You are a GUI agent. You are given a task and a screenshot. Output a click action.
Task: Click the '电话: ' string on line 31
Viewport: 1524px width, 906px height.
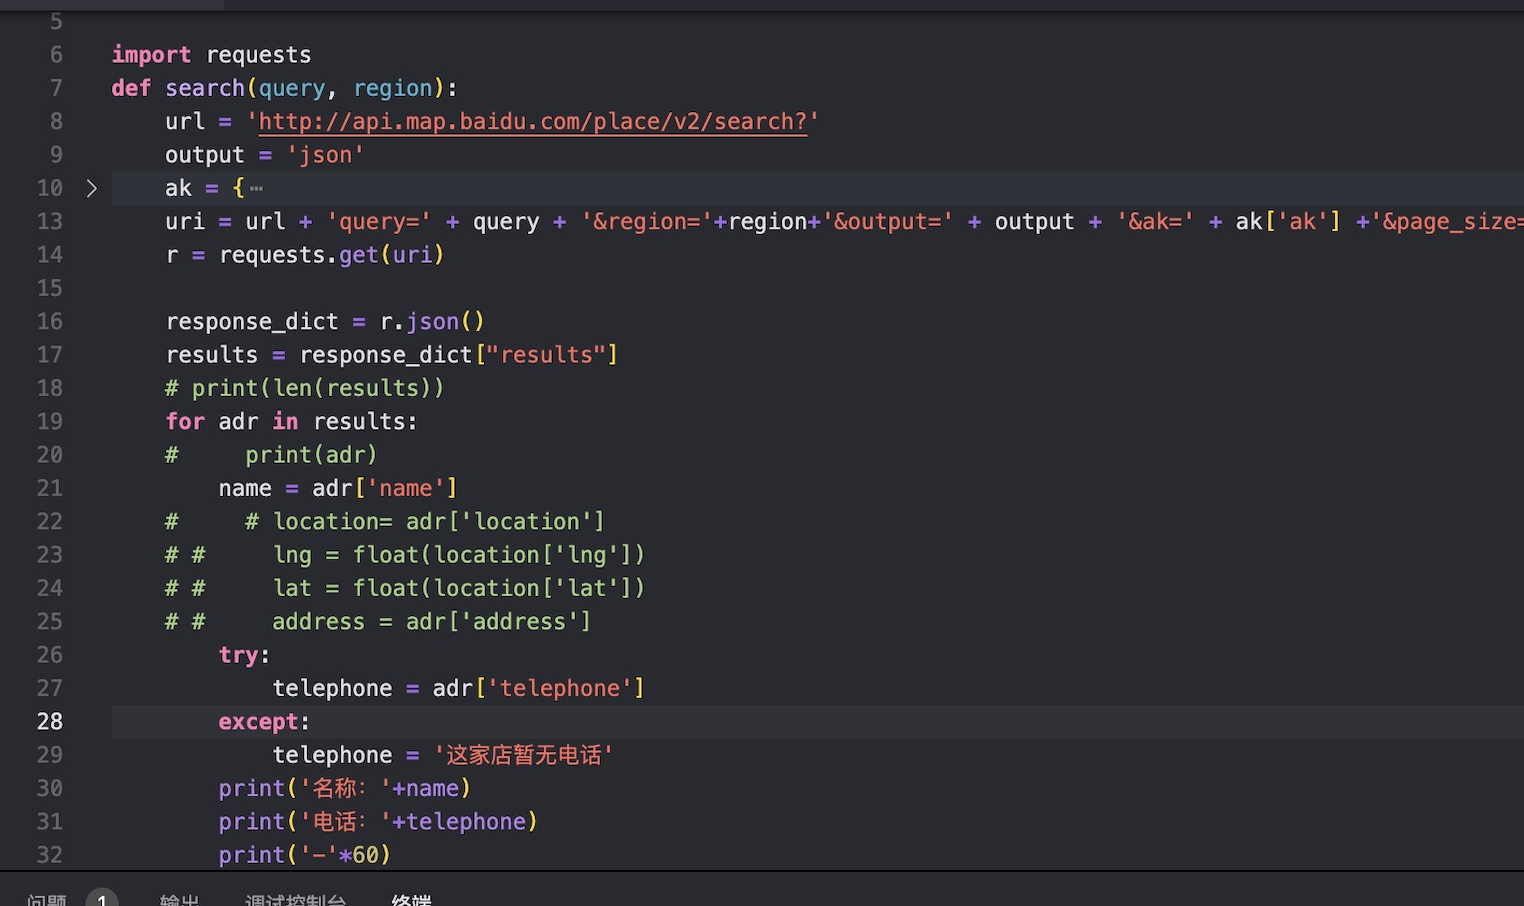[345, 821]
